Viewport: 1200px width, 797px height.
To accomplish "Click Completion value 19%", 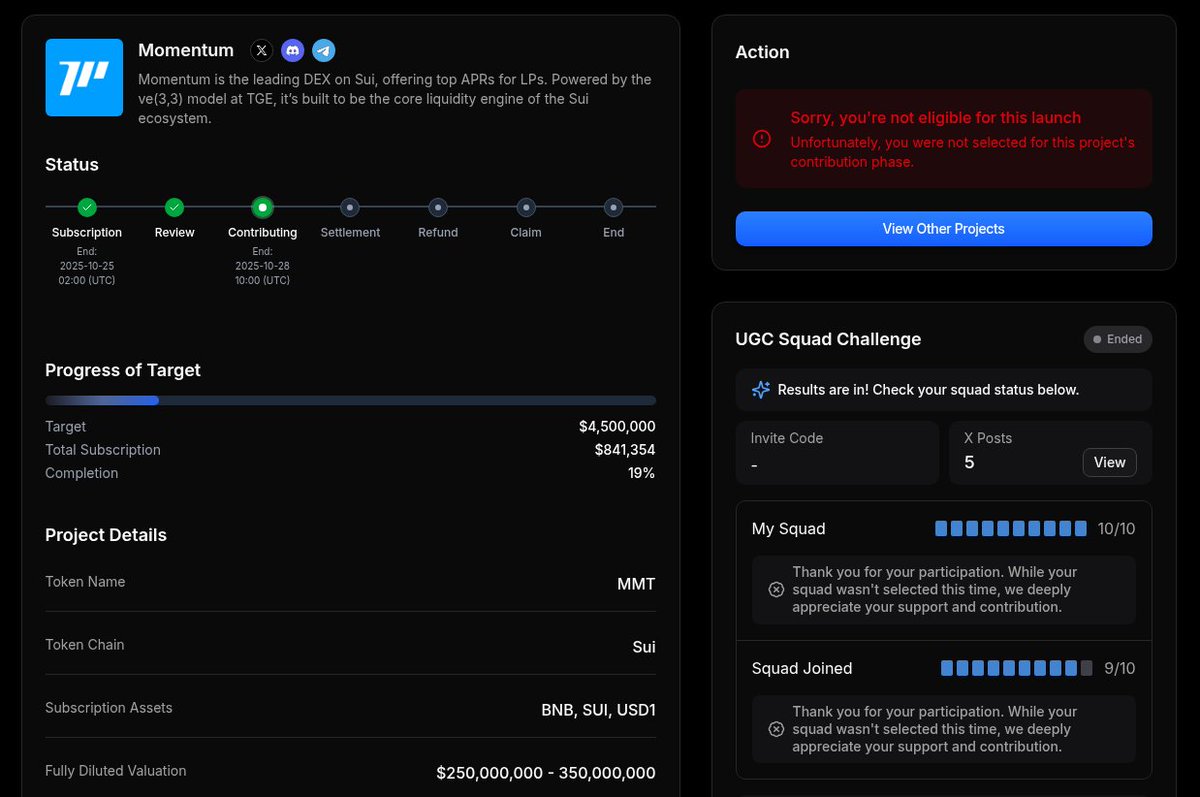I will tap(641, 473).
